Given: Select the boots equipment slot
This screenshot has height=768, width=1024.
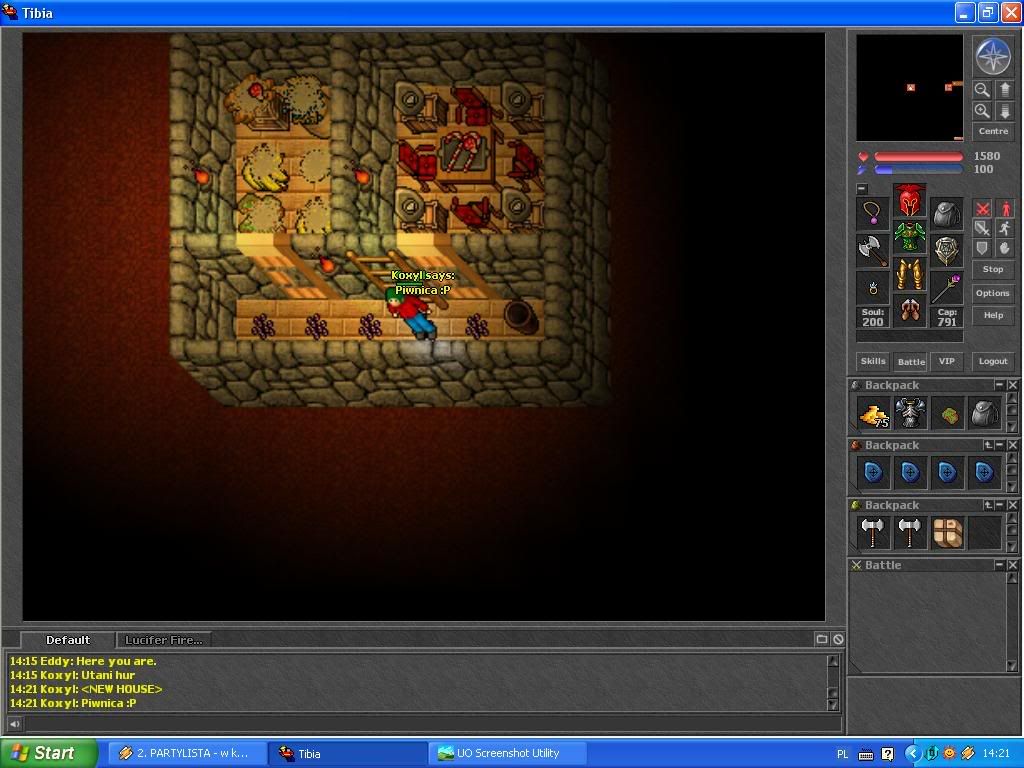Looking at the screenshot, I should coord(910,312).
